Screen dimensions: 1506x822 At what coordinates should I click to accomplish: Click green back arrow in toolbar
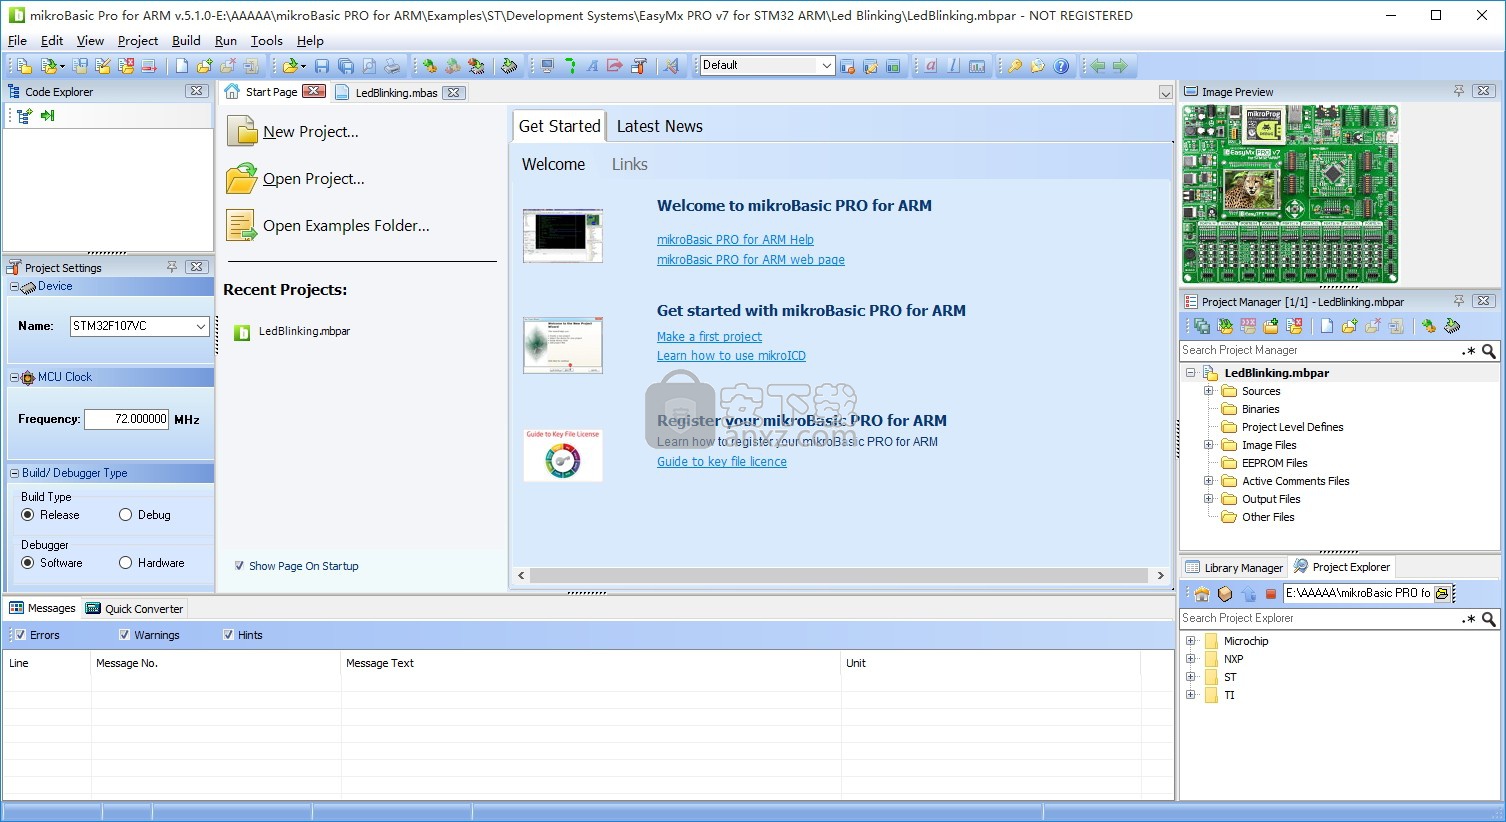pos(1097,66)
